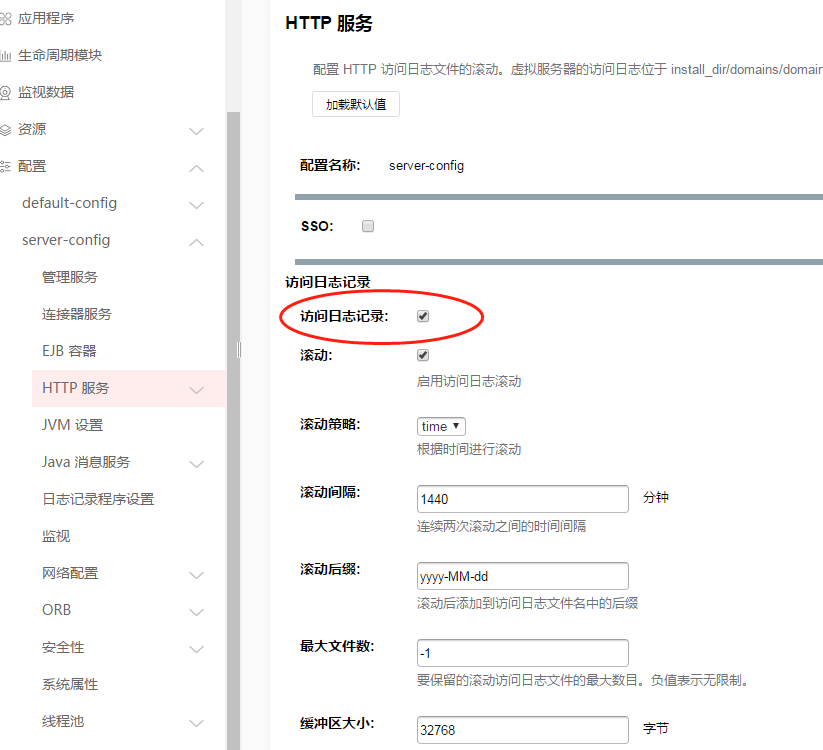Click the 配置 settings icon

tap(6, 167)
